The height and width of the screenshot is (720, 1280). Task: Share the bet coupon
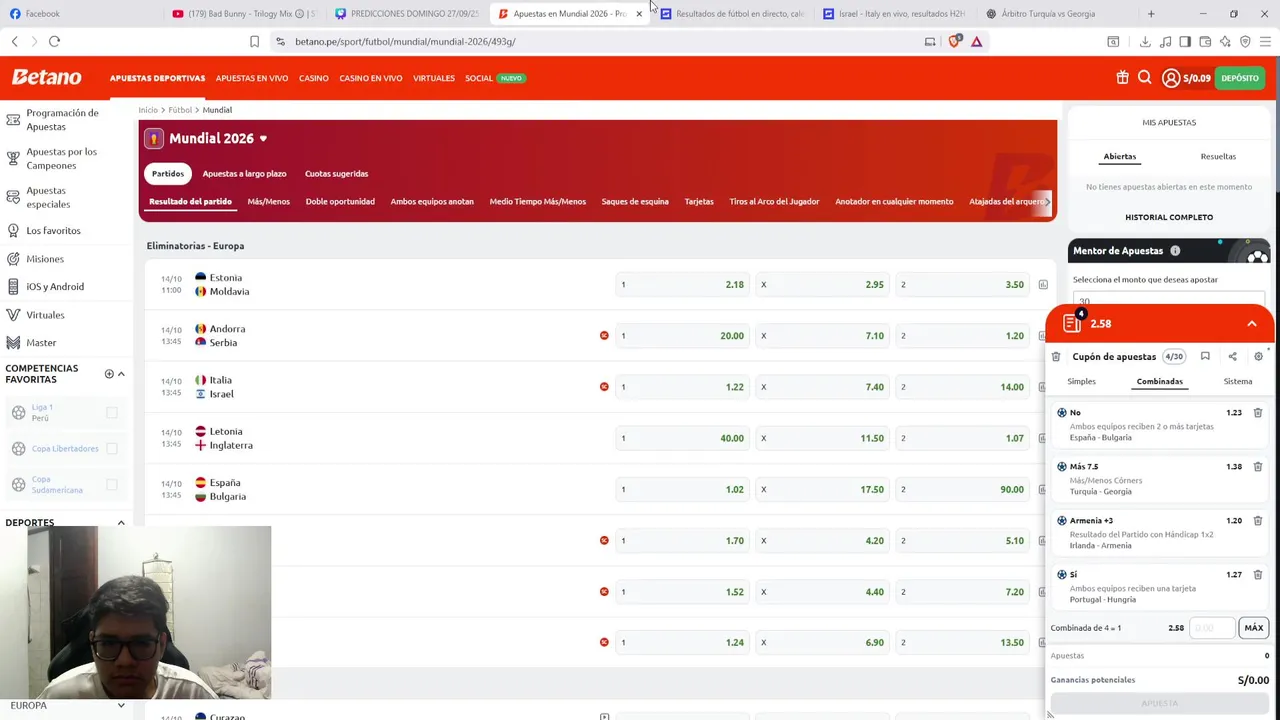[1232, 356]
